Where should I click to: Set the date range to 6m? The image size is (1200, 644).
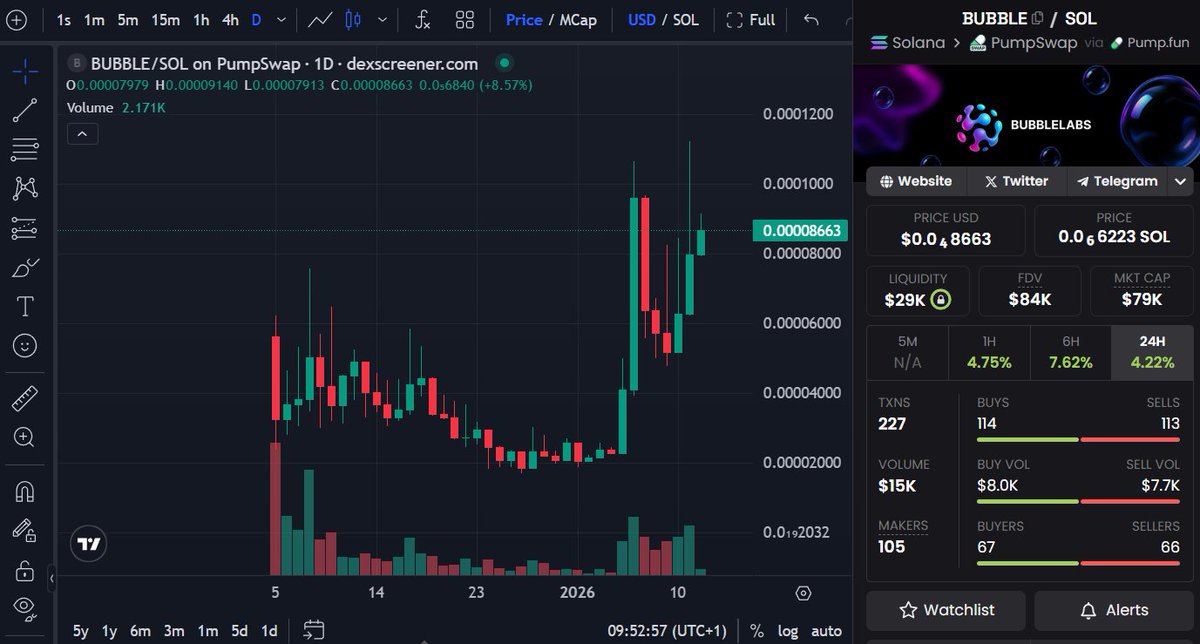pos(140,631)
